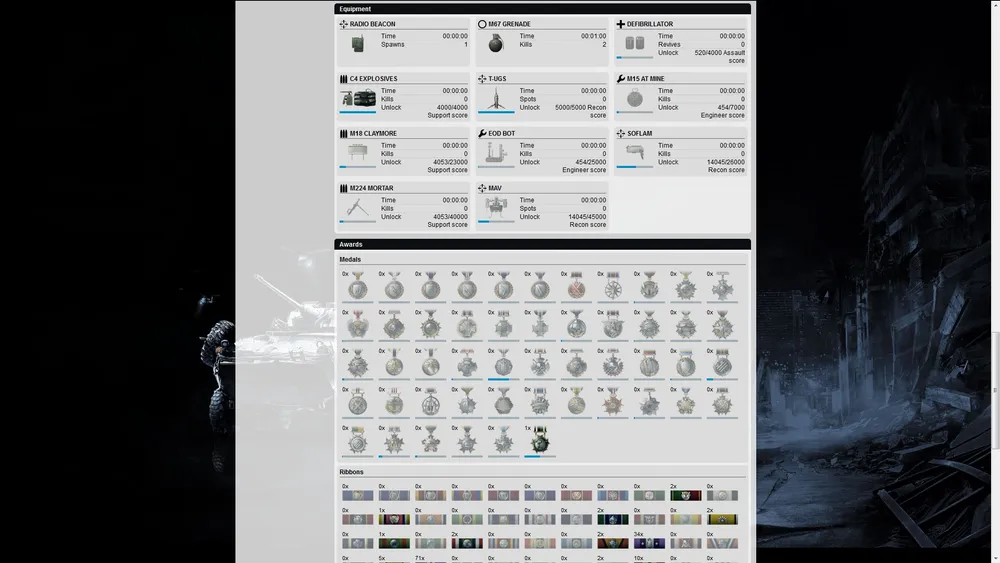Click the EOD BOT title text
Image resolution: width=1000 pixels, height=563 pixels.
click(501, 133)
